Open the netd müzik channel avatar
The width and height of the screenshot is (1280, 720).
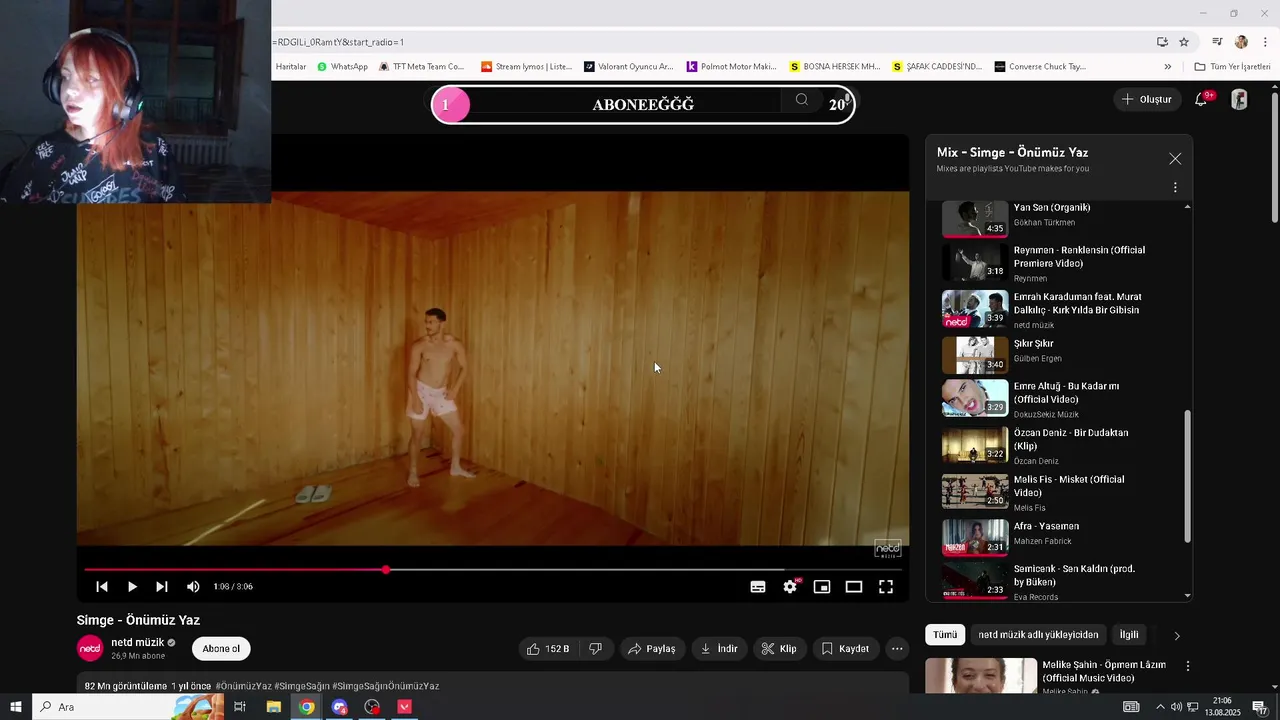[x=90, y=649]
